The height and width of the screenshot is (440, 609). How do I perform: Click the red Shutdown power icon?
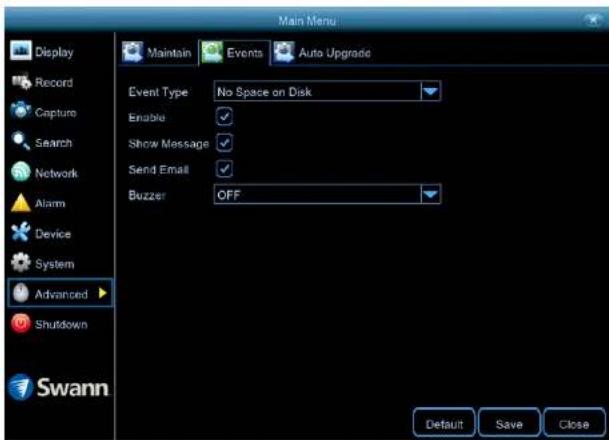[x=21, y=323]
